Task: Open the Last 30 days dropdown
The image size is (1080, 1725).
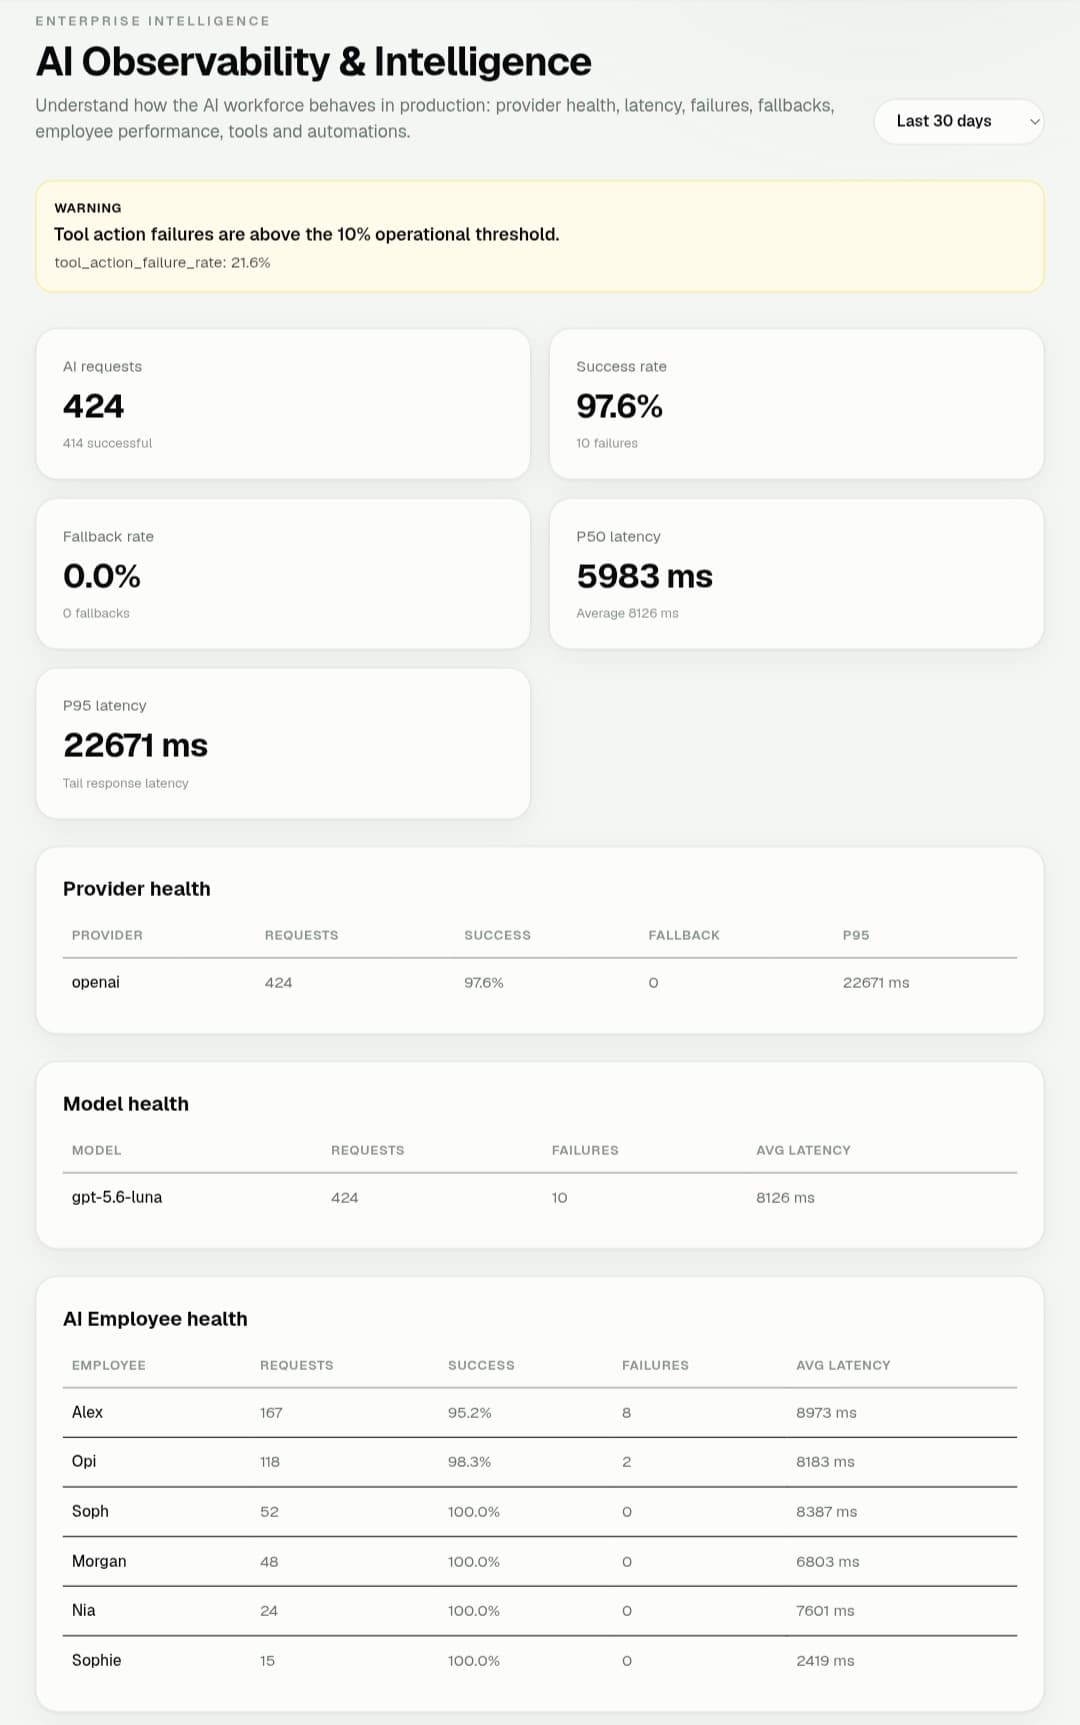Action: point(958,121)
